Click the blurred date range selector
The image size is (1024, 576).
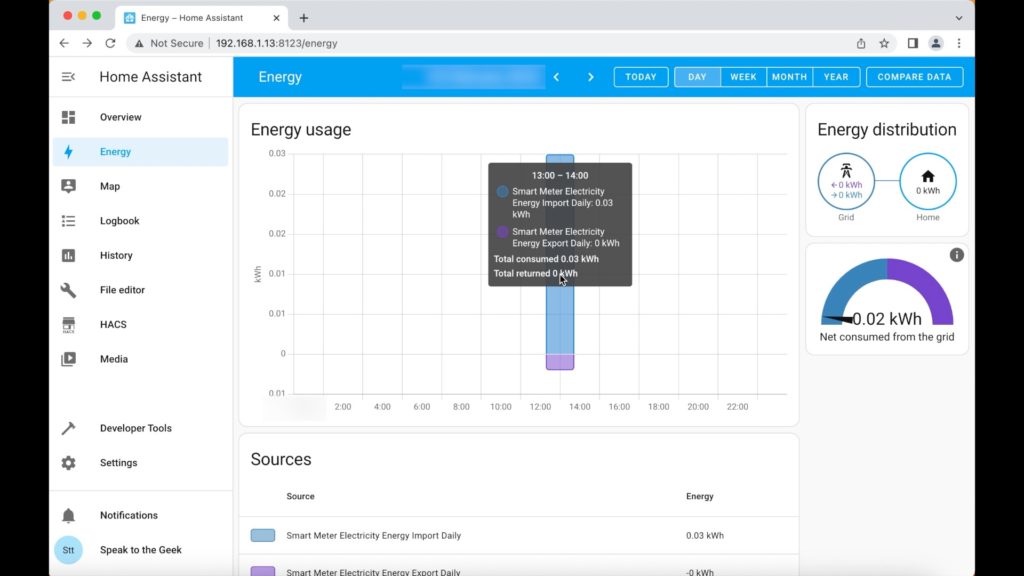tap(473, 77)
